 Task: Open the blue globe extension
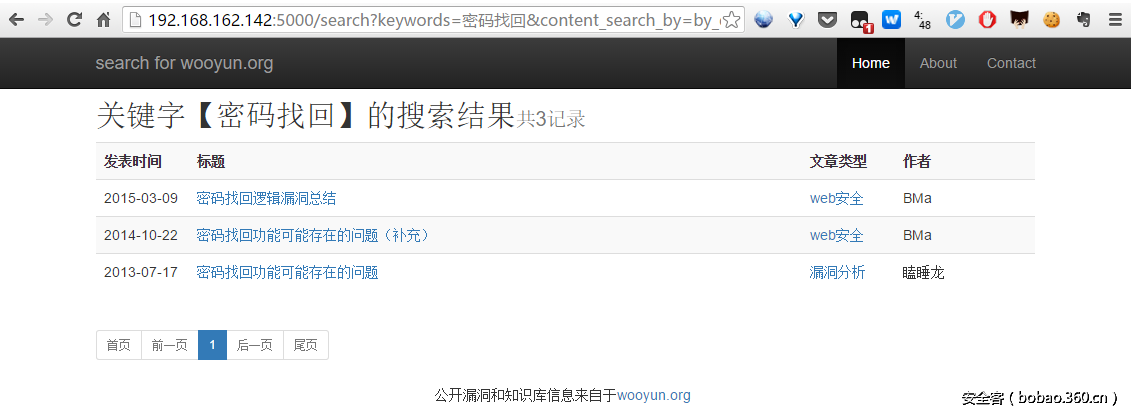coord(763,20)
